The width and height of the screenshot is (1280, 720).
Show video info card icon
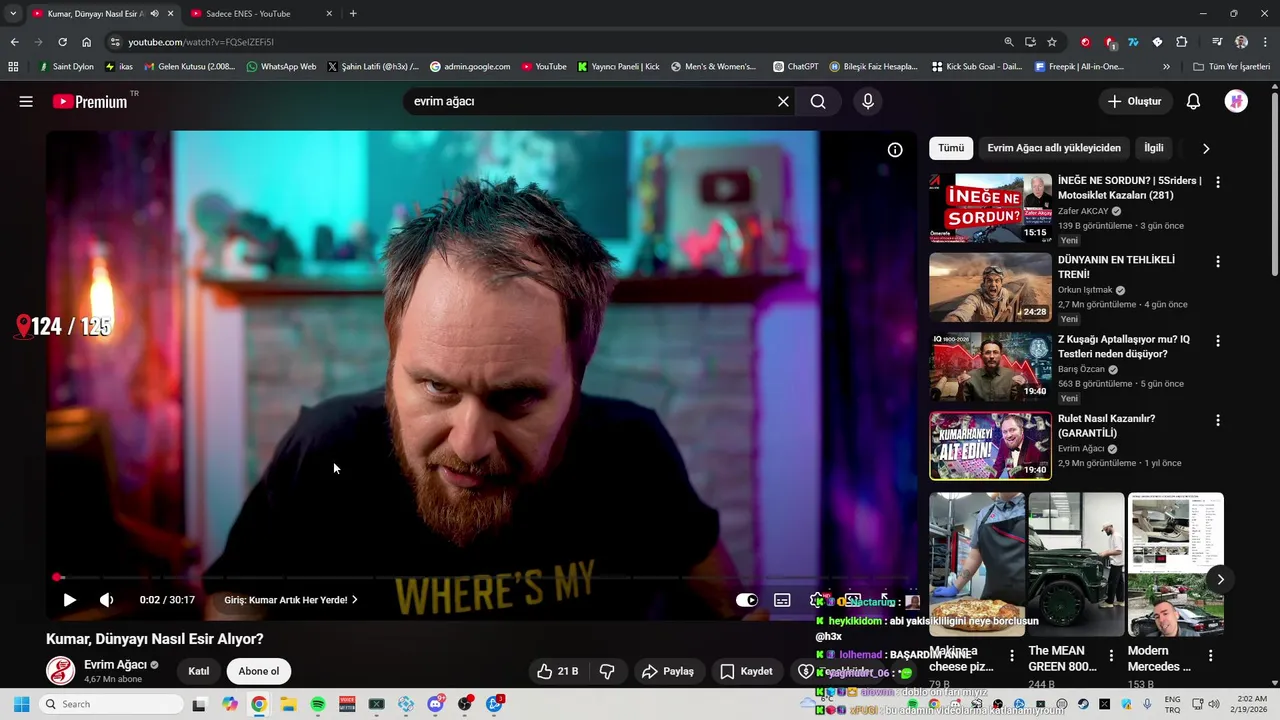[895, 150]
